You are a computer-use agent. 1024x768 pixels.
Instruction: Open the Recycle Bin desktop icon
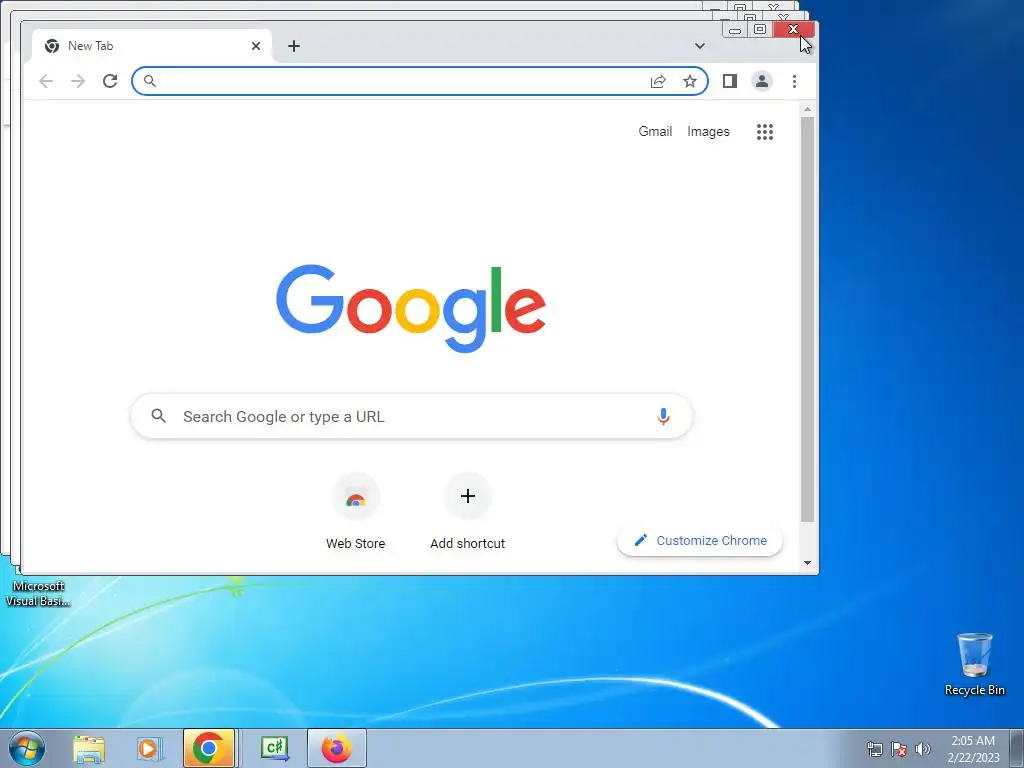click(x=974, y=664)
